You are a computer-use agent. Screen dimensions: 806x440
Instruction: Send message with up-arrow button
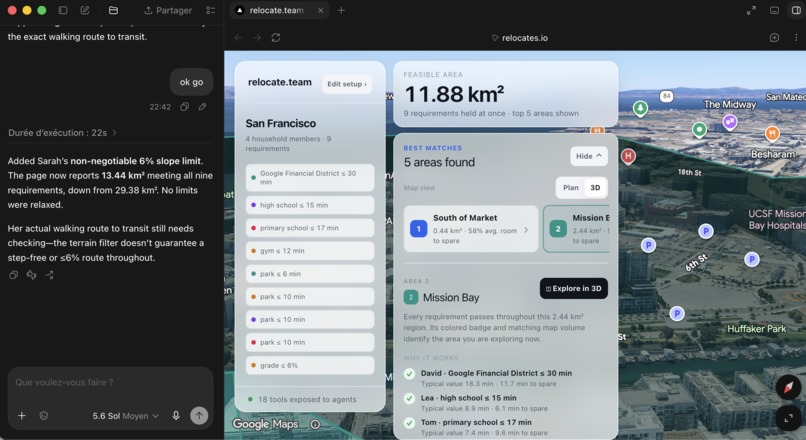click(199, 415)
